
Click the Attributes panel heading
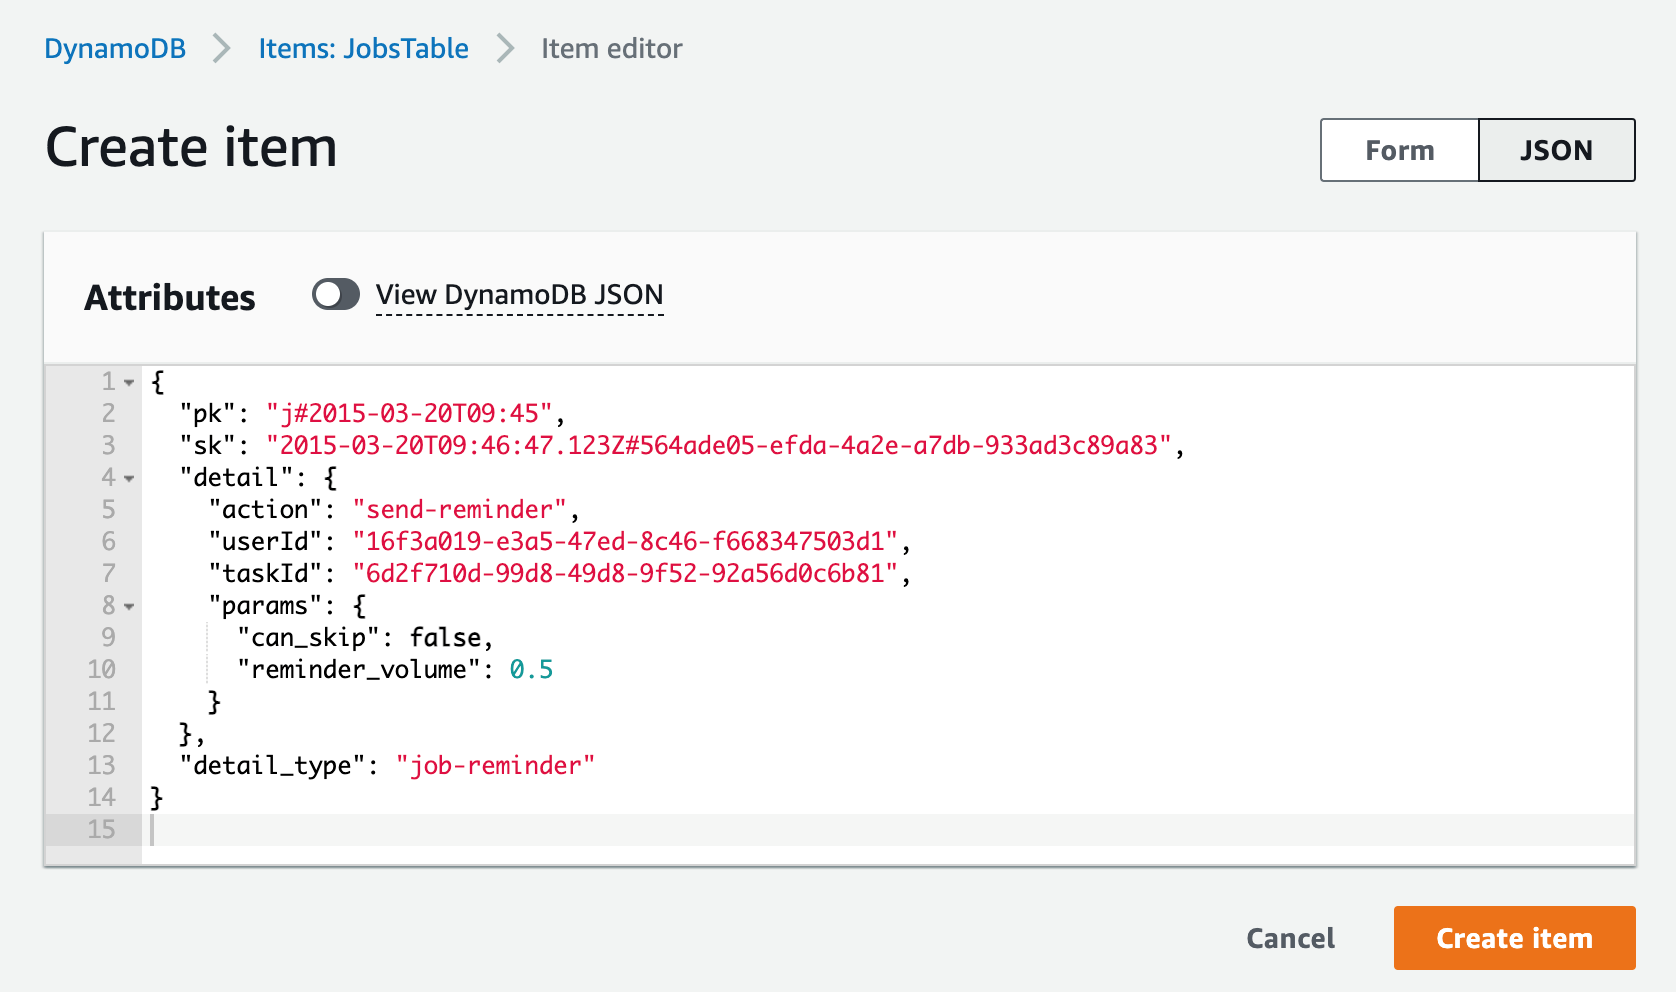pyautogui.click(x=169, y=296)
